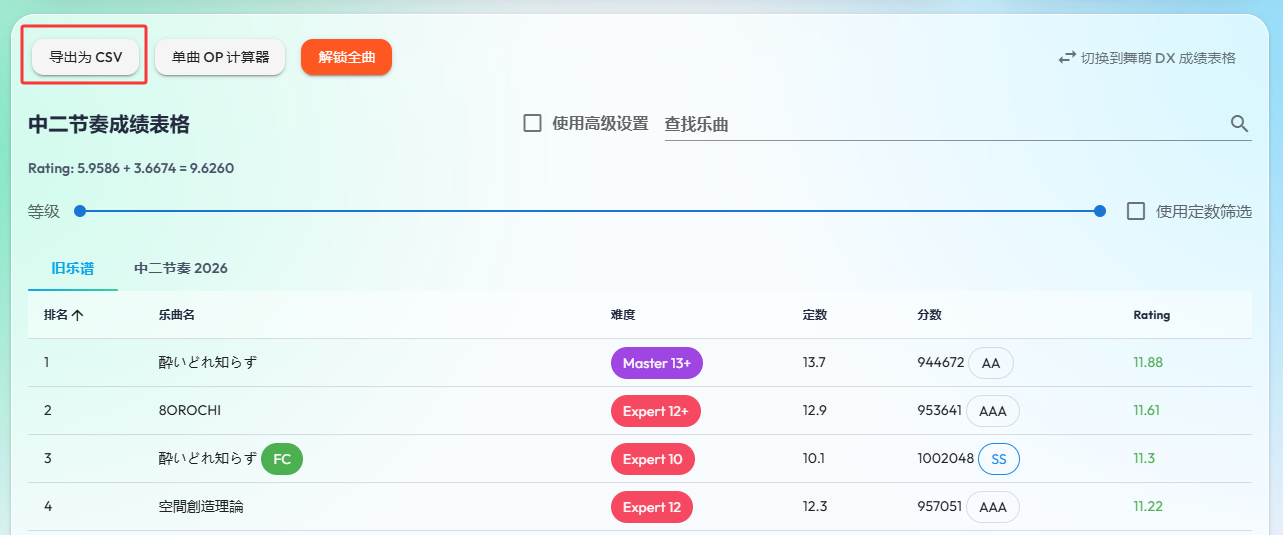Switch to the 中二节奏 2026 tab
Viewport: 1283px width, 535px height.
(181, 268)
